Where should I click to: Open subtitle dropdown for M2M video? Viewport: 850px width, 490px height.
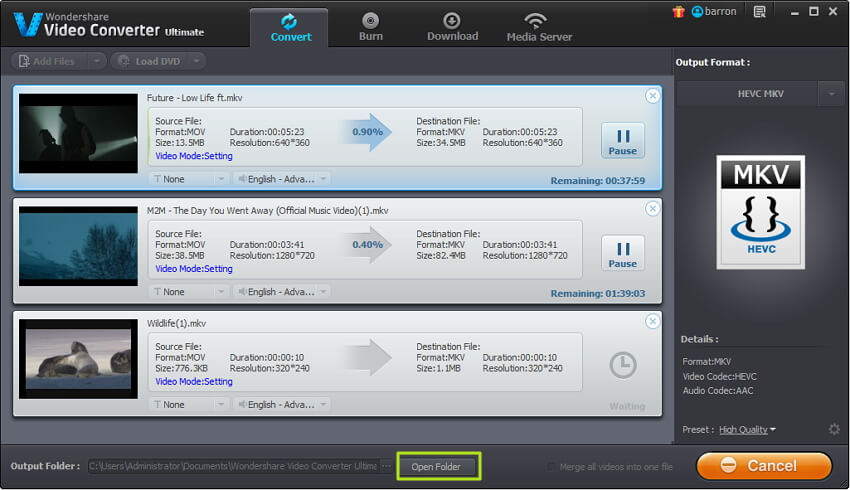(189, 292)
